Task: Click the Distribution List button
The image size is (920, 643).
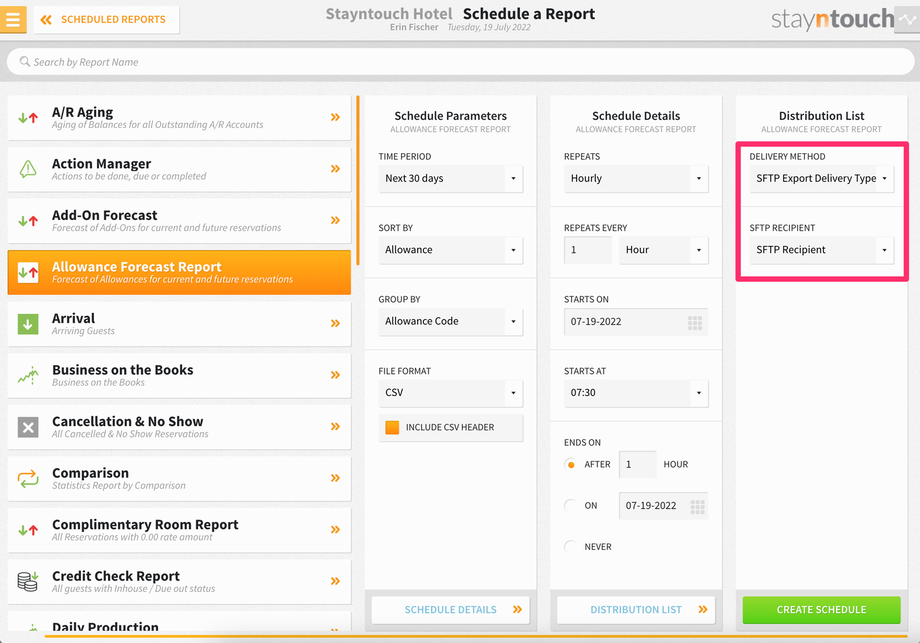Action: 636,610
